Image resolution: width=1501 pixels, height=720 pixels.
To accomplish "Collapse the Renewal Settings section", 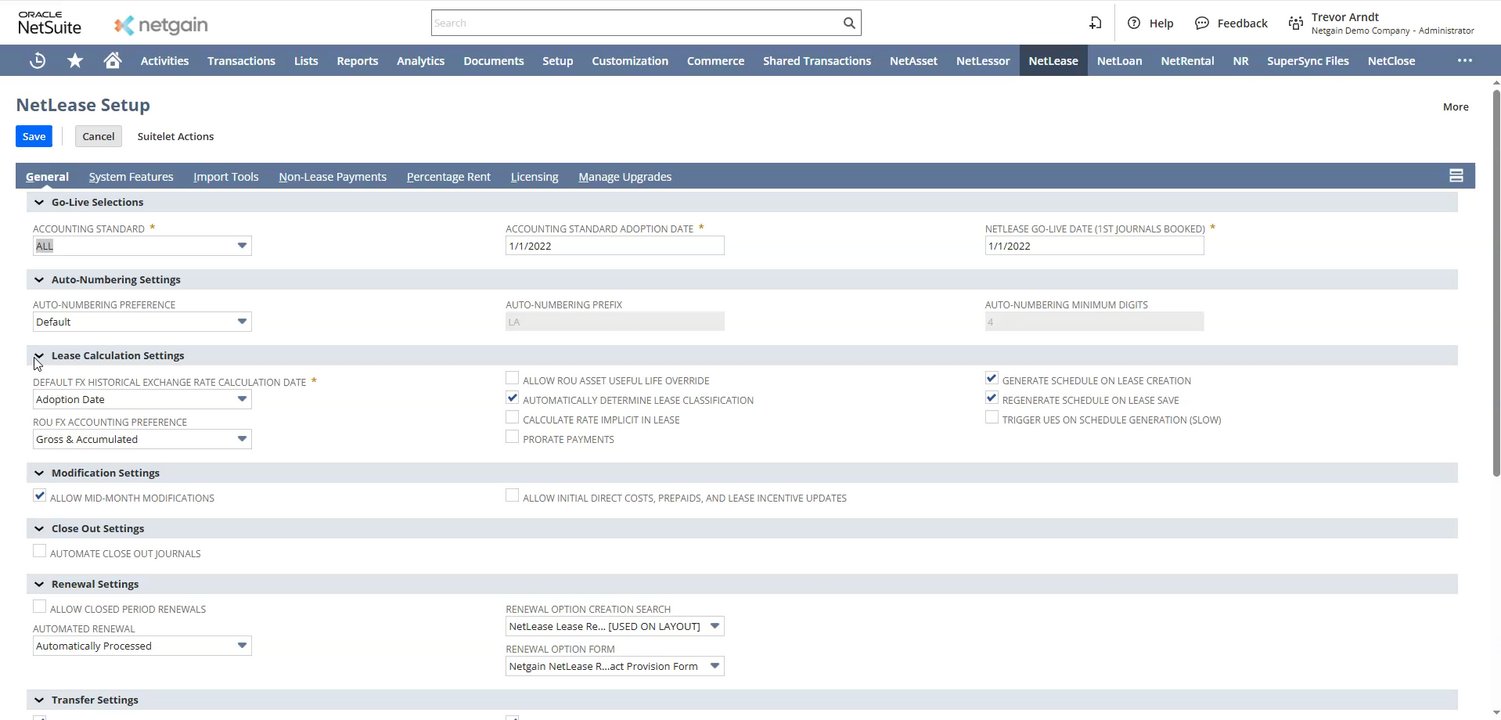I will point(39,584).
